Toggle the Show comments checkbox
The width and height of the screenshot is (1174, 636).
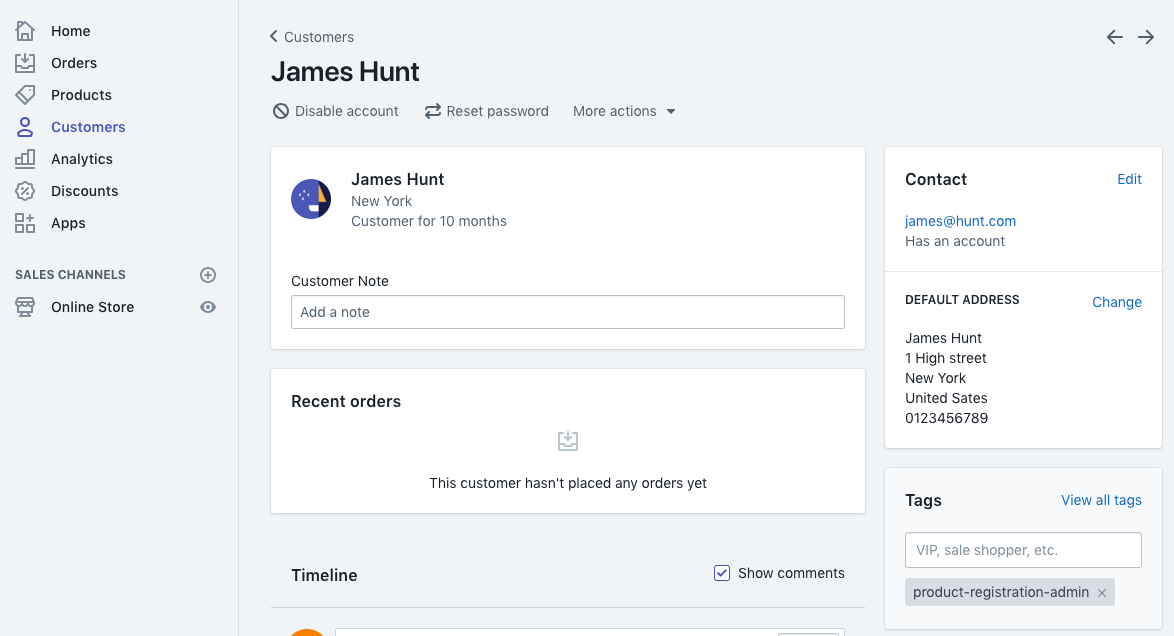(722, 573)
